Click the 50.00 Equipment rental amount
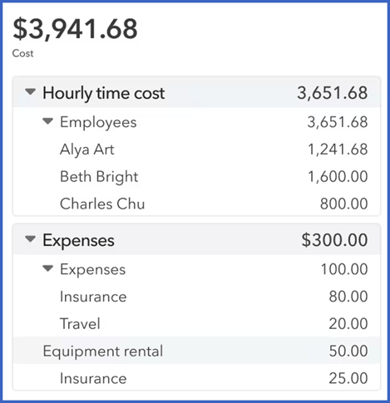Viewport: 390px width, 403px height. coord(348,351)
